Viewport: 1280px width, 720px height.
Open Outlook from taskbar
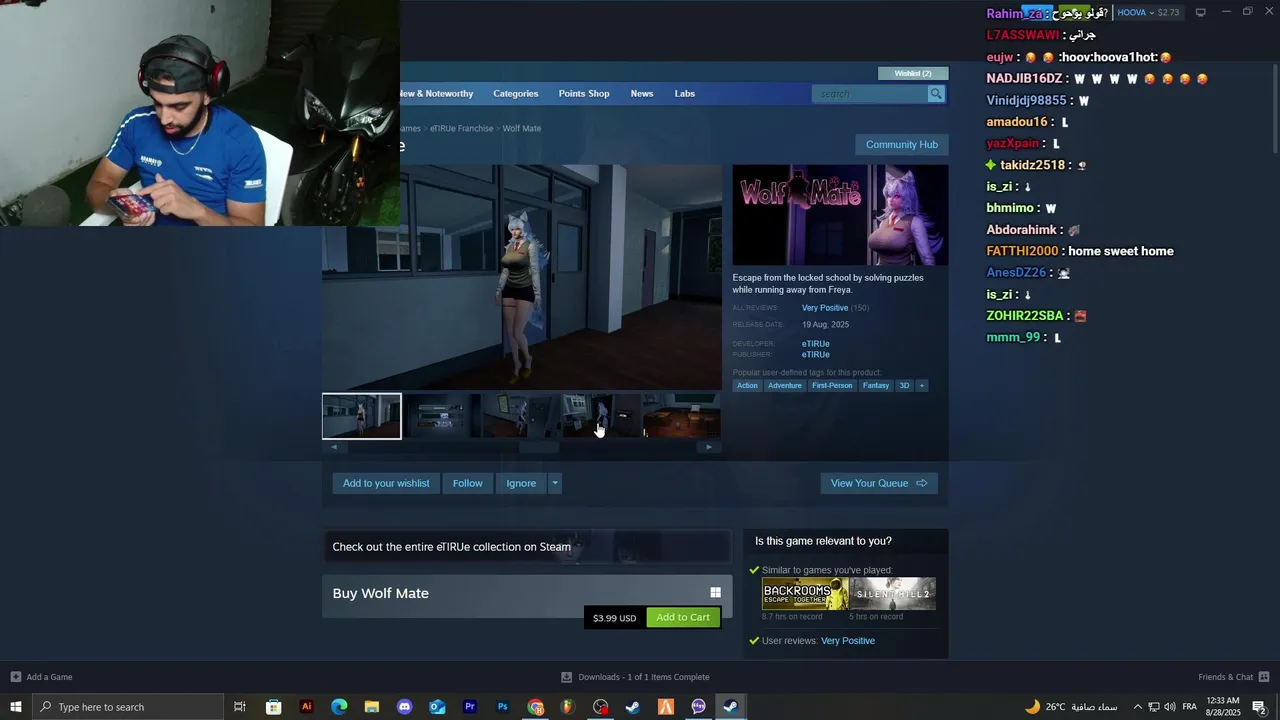(437, 707)
